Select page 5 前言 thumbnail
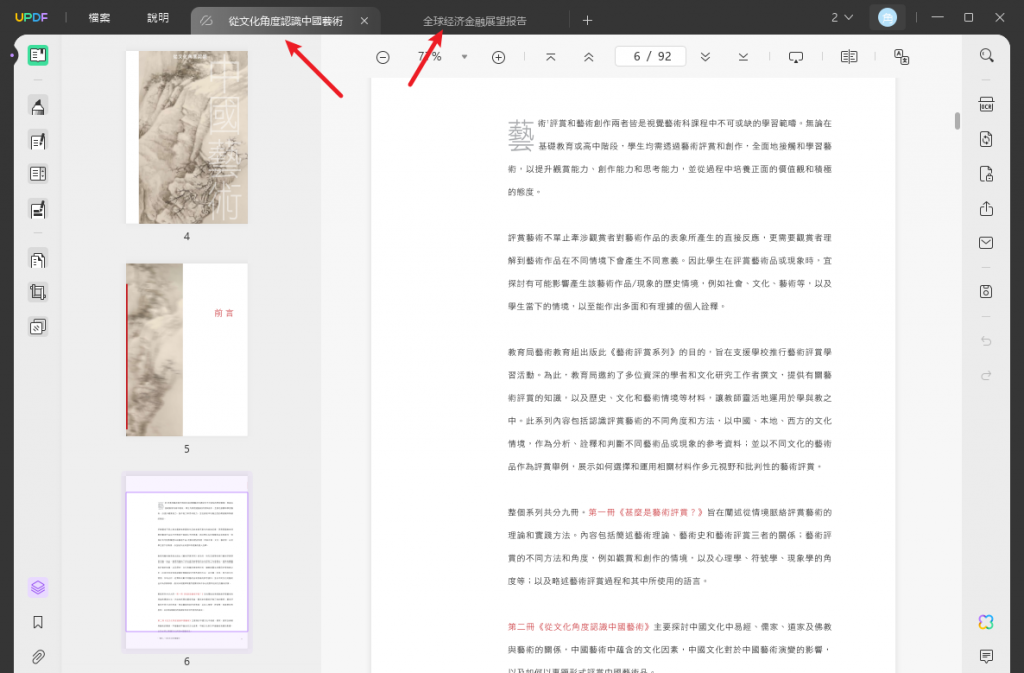 point(187,350)
